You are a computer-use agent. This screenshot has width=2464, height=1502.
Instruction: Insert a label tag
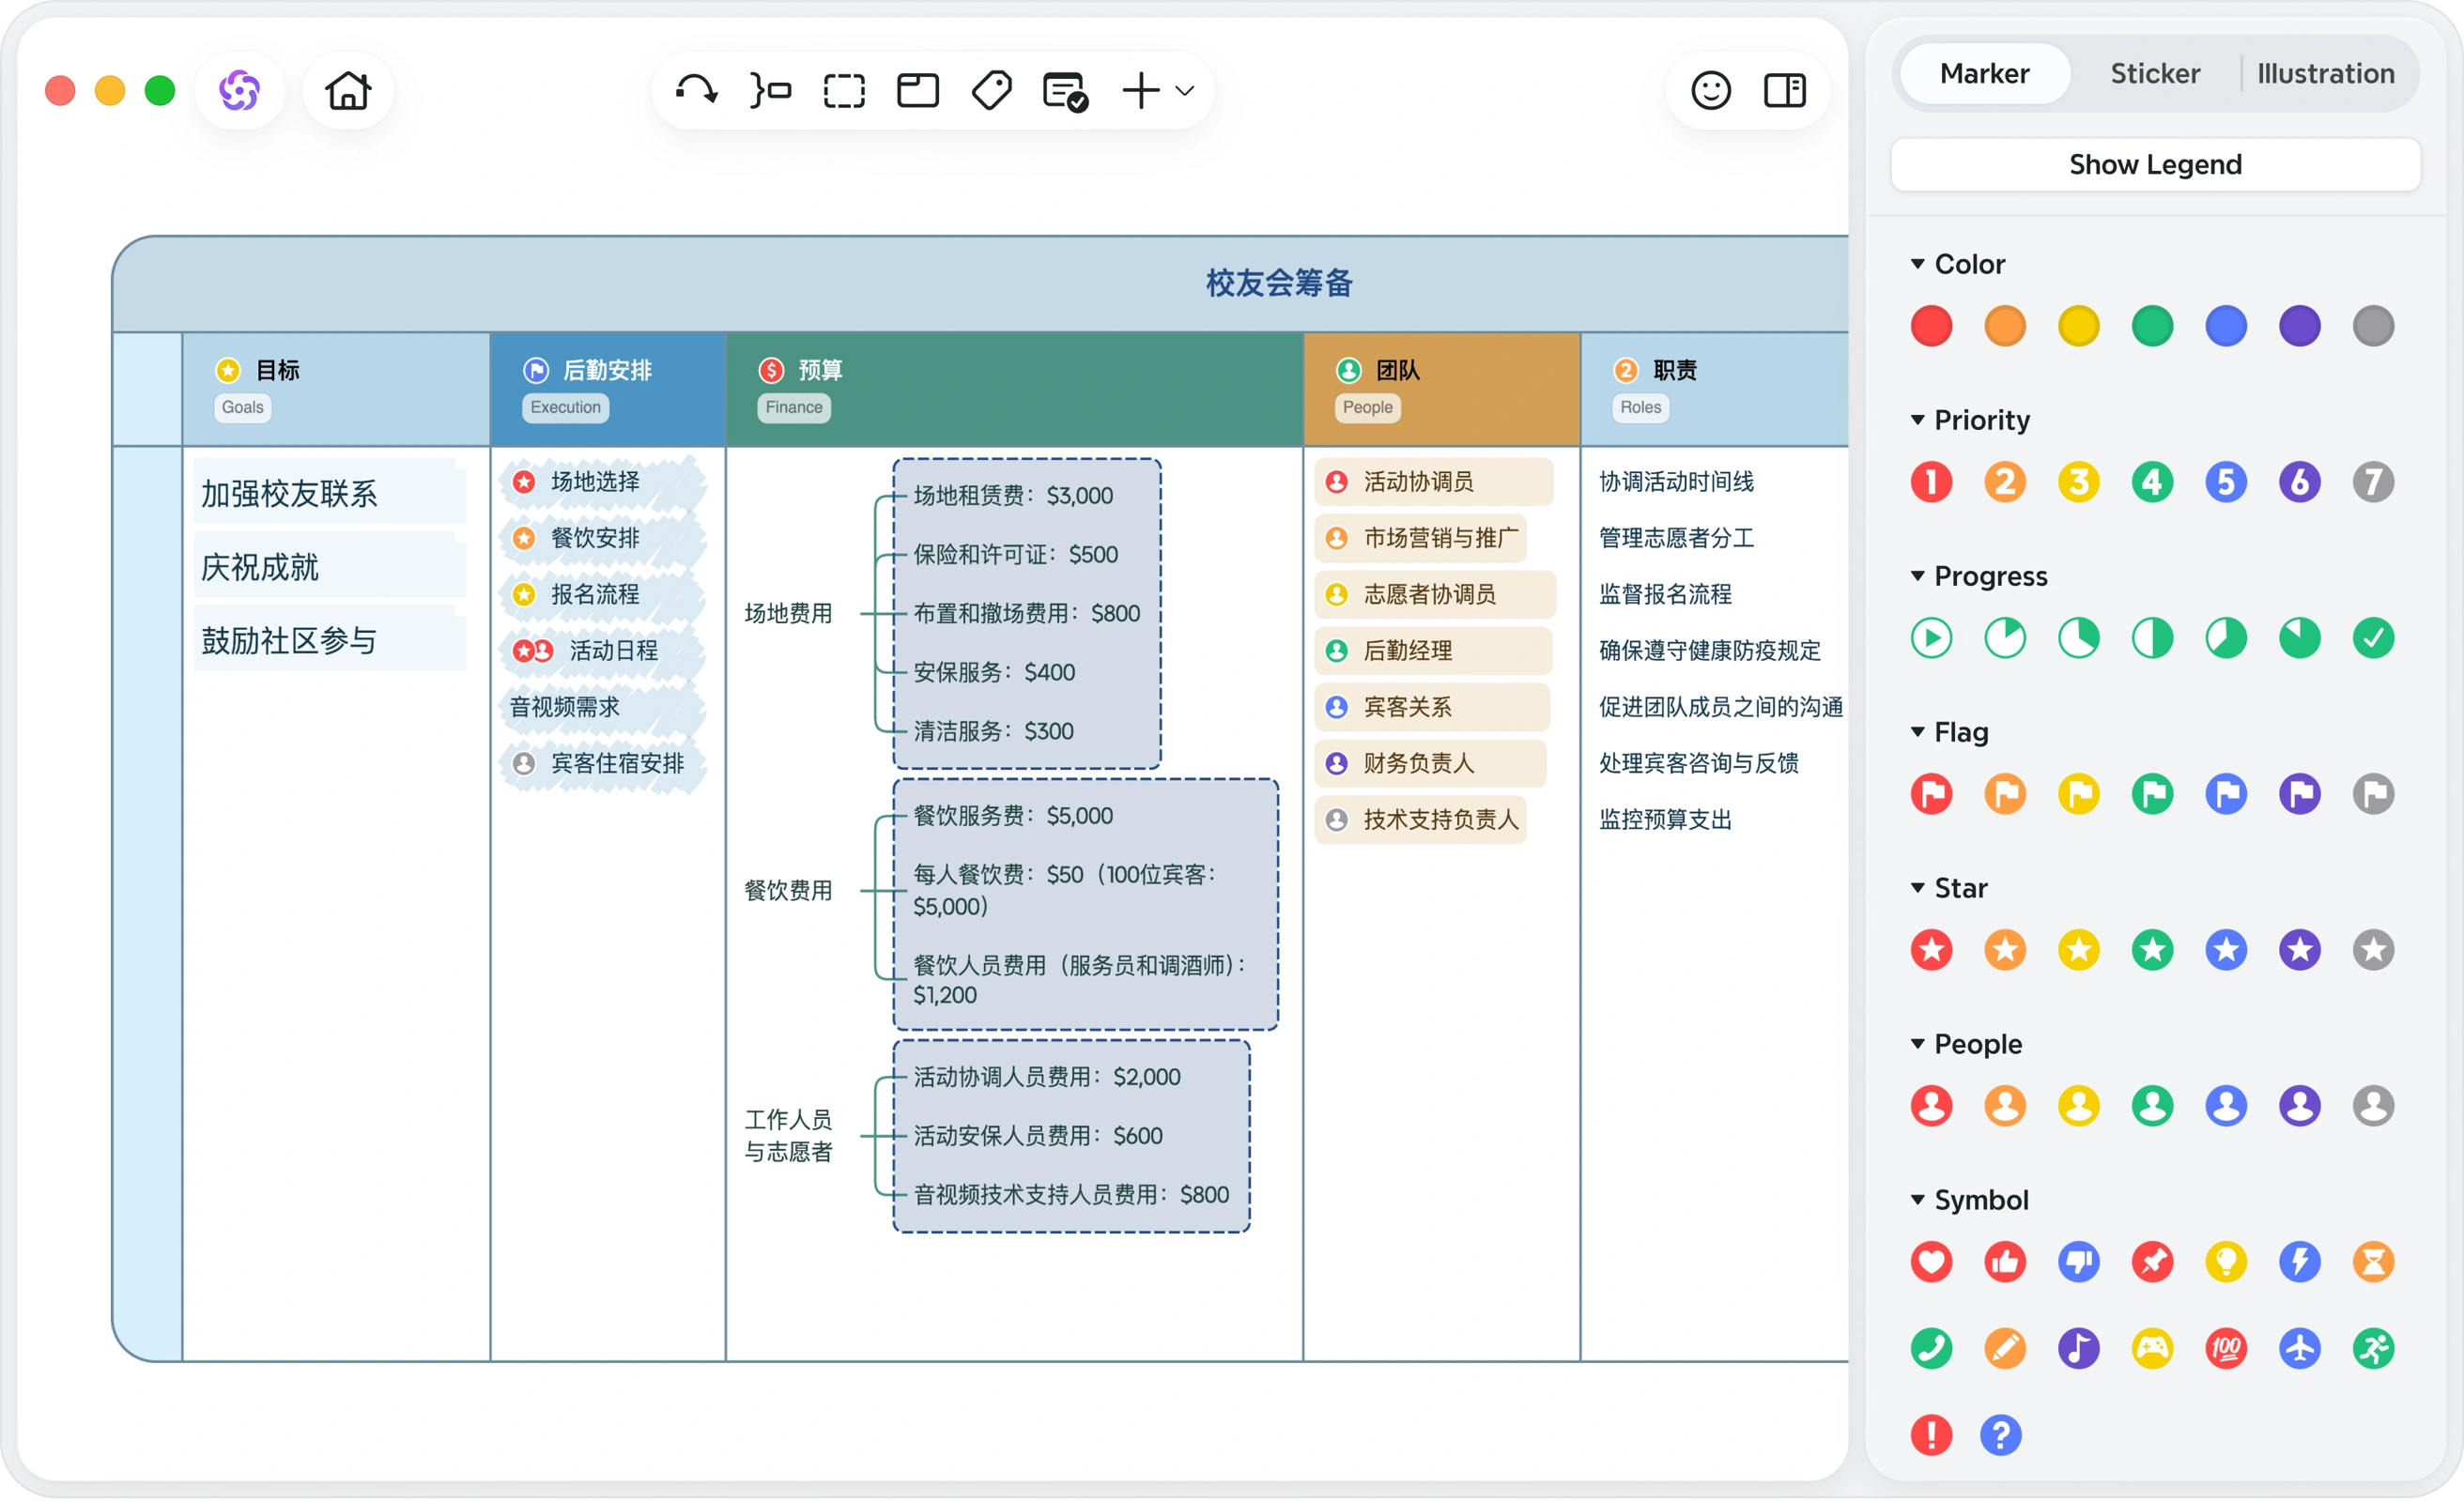[x=992, y=91]
